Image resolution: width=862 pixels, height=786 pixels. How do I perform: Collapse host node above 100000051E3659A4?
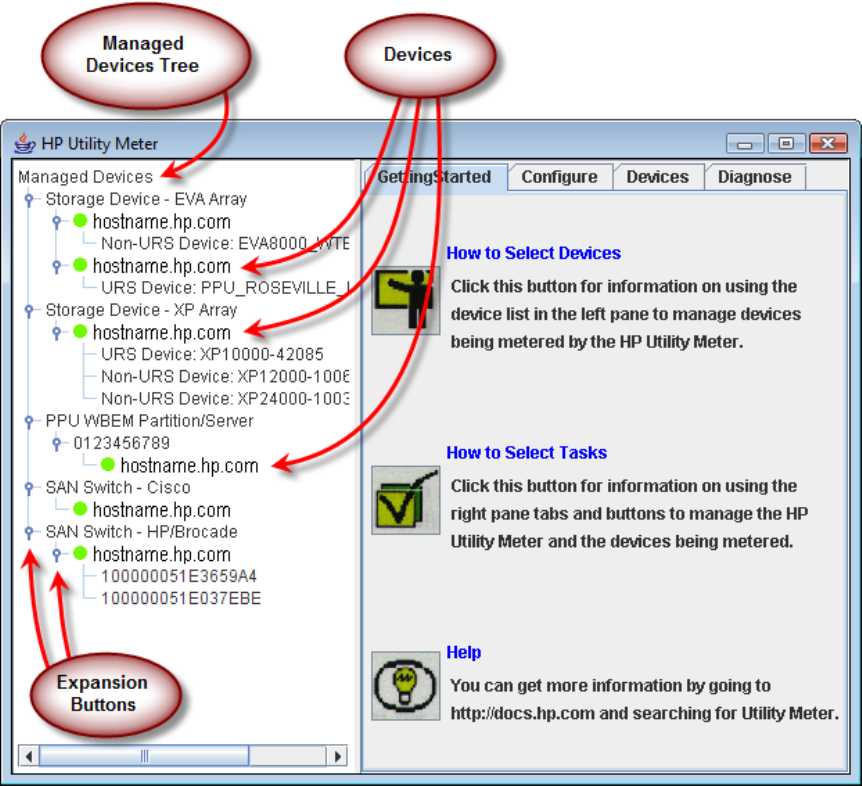coord(57,554)
